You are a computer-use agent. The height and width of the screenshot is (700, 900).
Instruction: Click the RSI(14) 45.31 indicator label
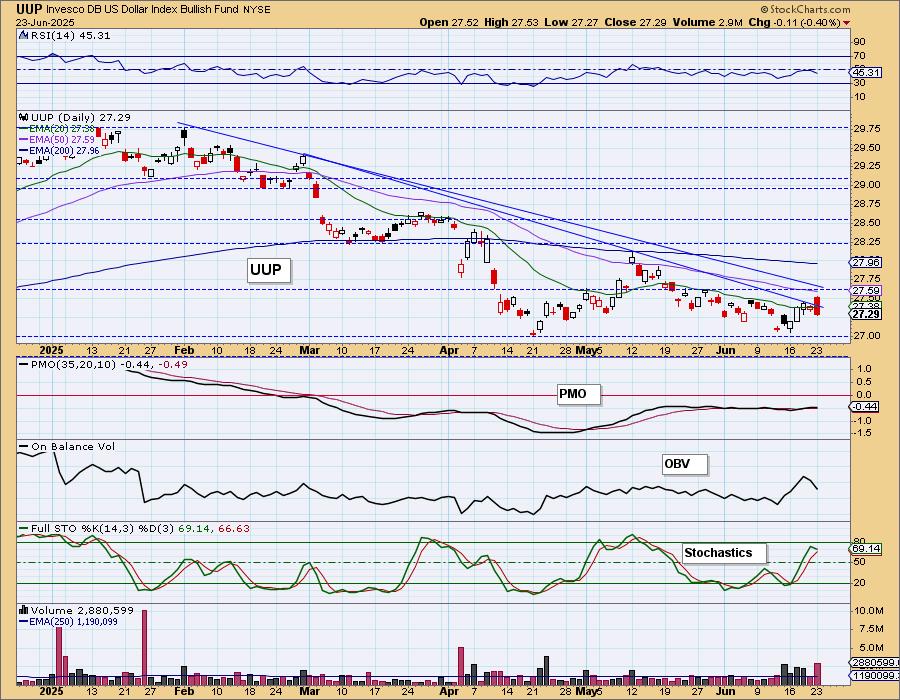pyautogui.click(x=71, y=36)
